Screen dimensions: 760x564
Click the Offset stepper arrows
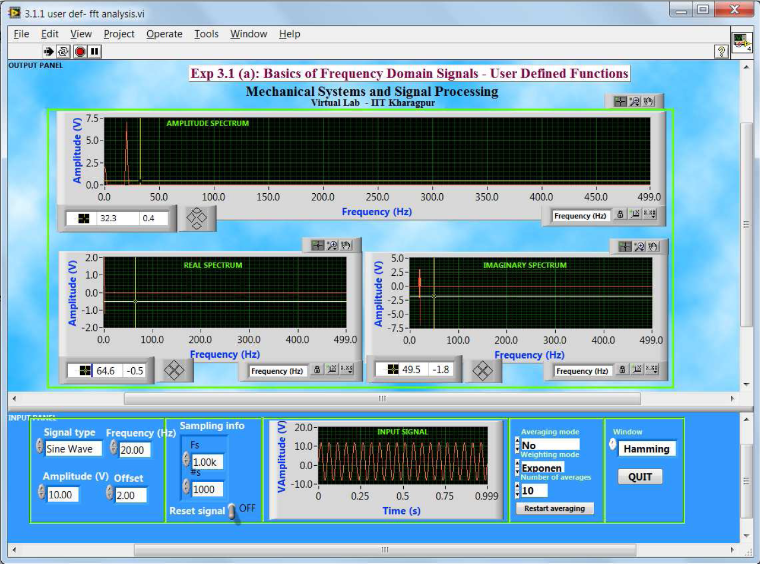tap(110, 493)
